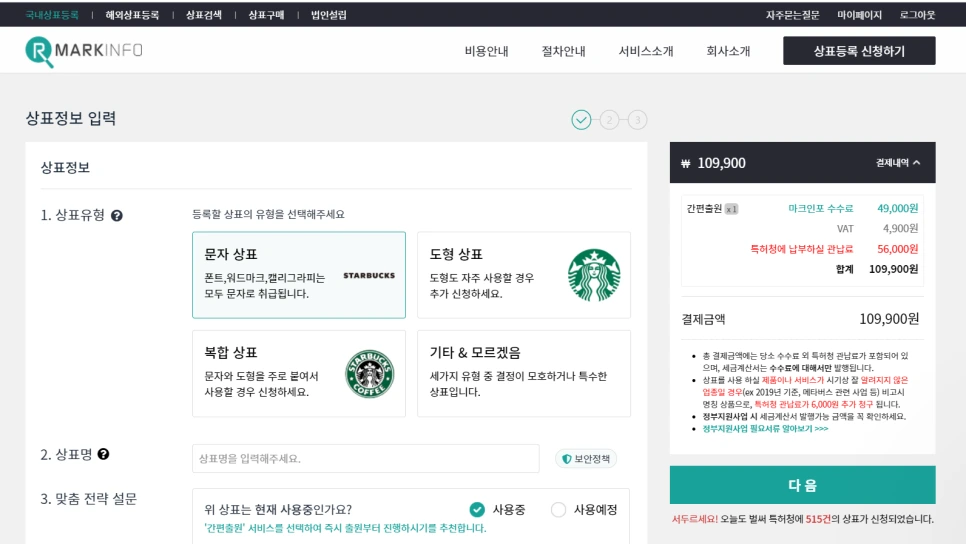Select the 기타 & 모르겠음 type card

click(x=524, y=373)
